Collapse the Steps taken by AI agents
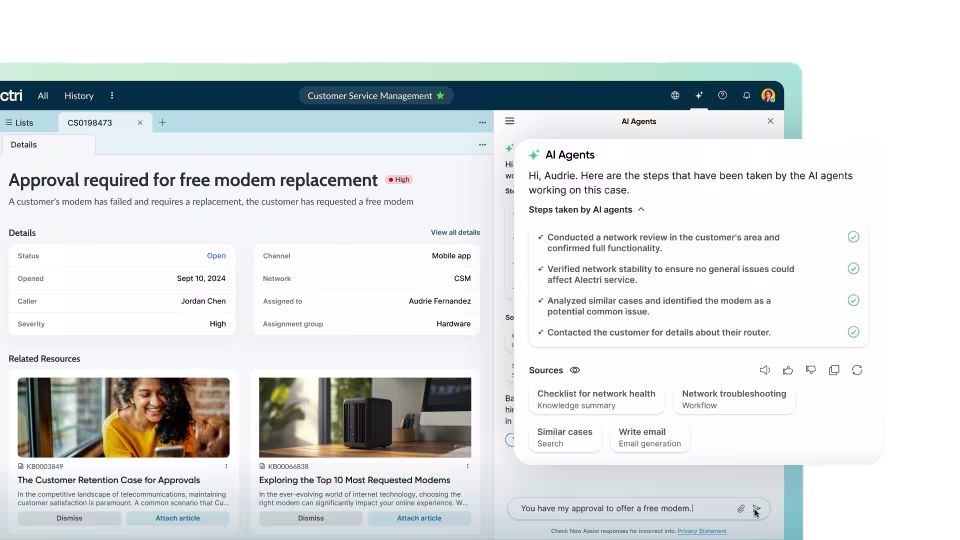This screenshot has height=540, width=960. [641, 210]
